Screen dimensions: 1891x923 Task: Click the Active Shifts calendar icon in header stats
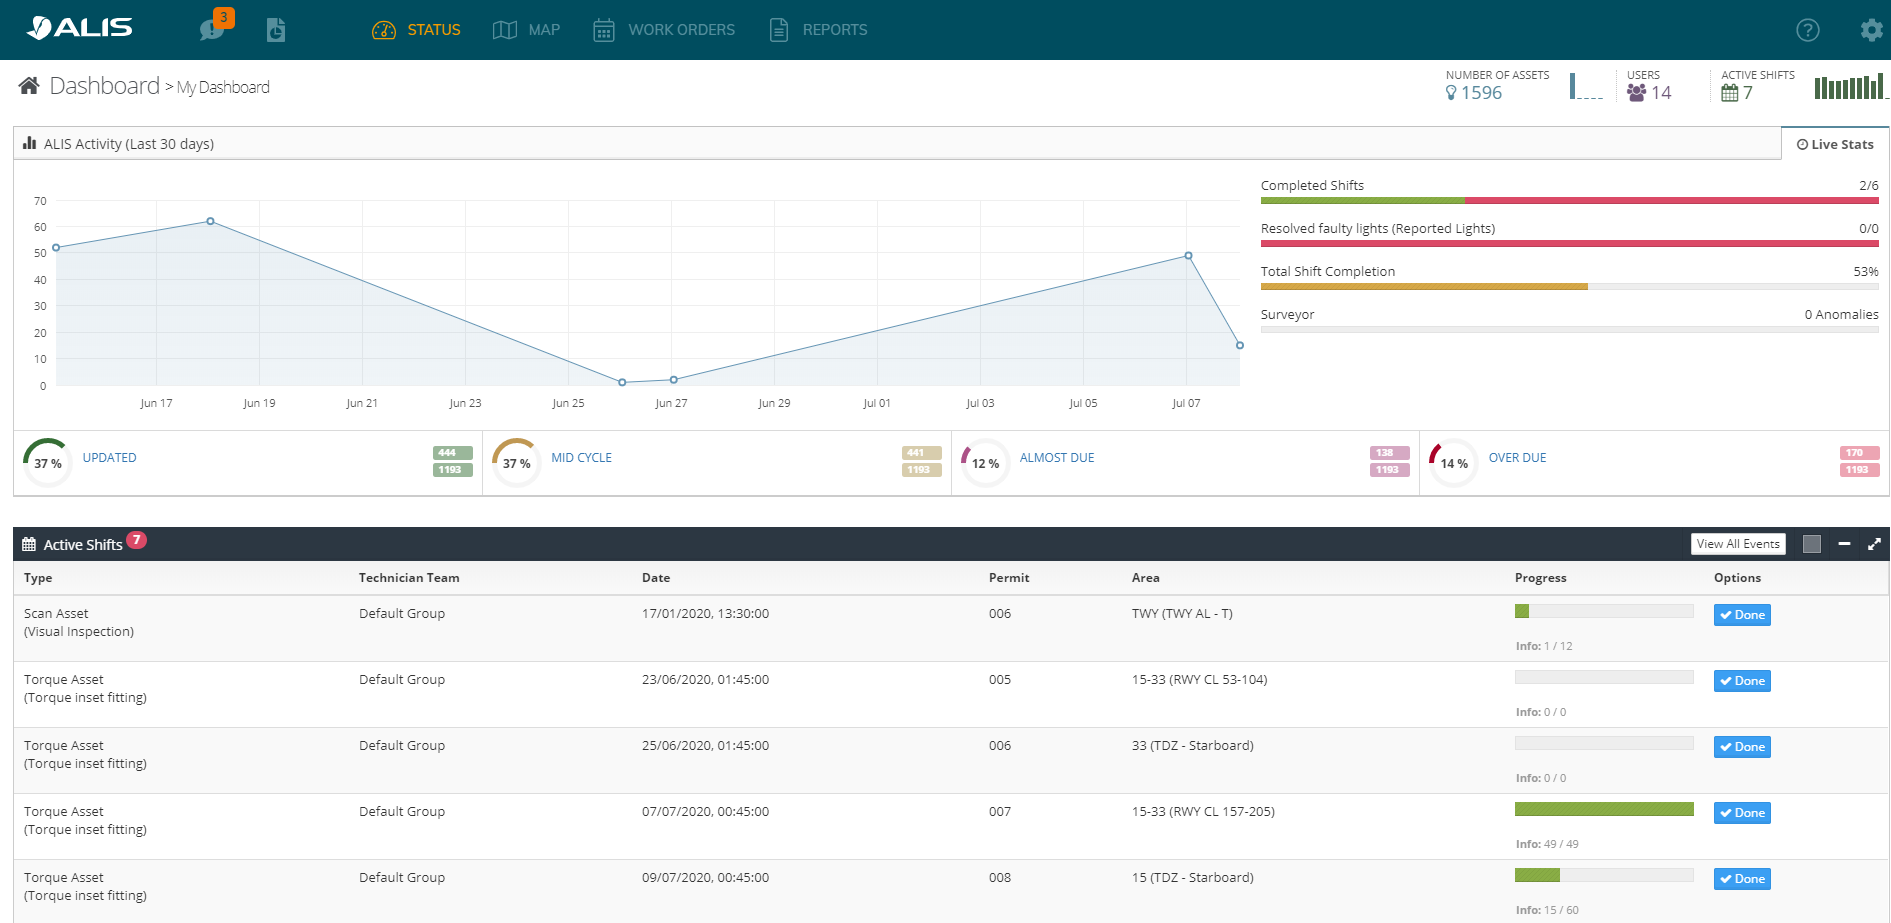coord(1729,93)
